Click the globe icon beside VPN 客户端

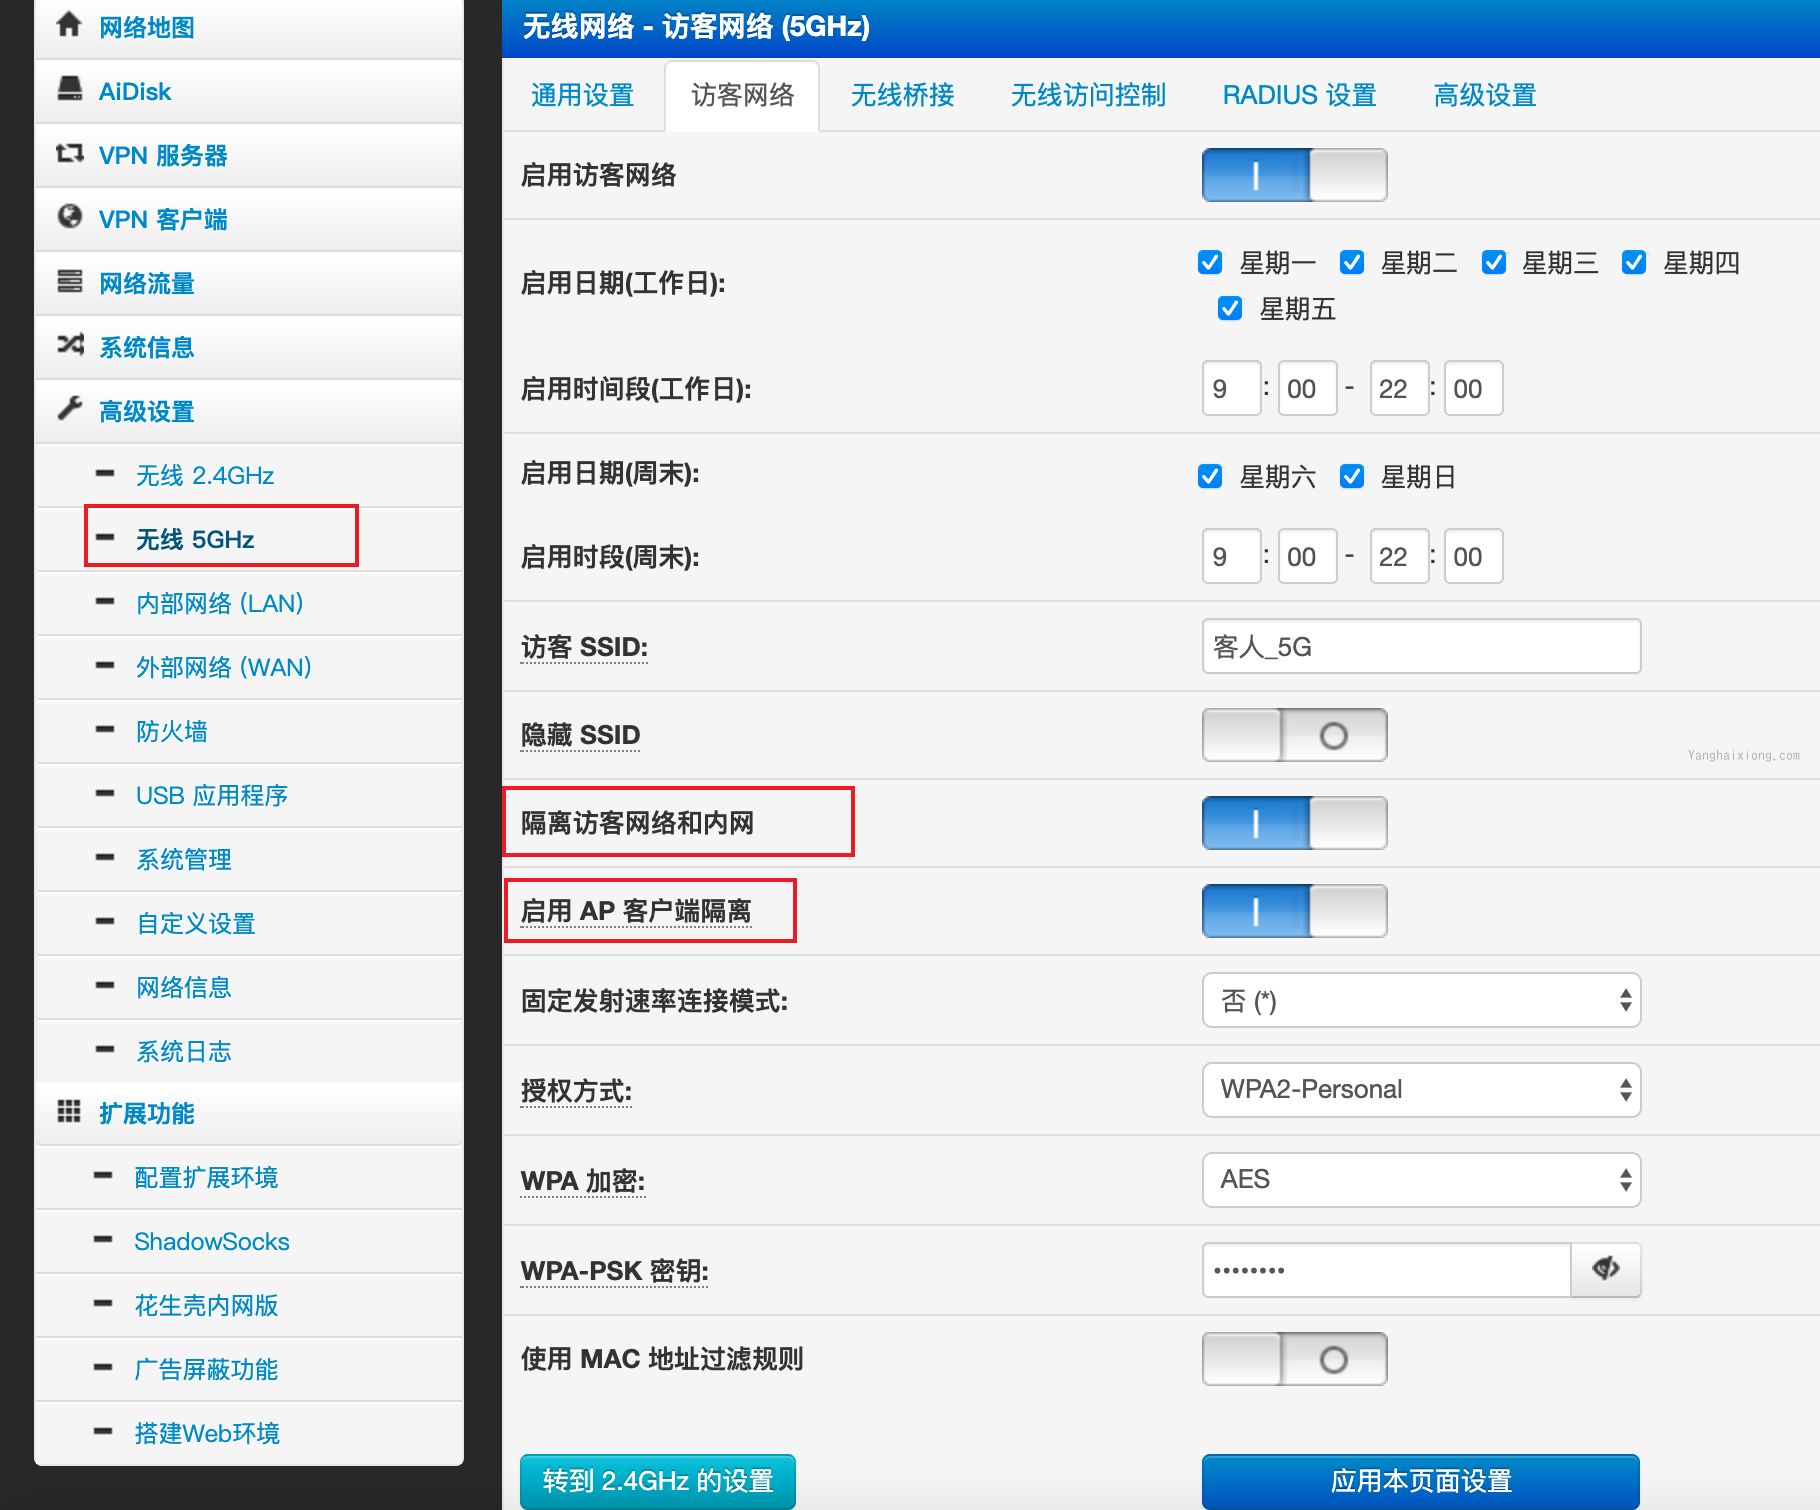70,216
